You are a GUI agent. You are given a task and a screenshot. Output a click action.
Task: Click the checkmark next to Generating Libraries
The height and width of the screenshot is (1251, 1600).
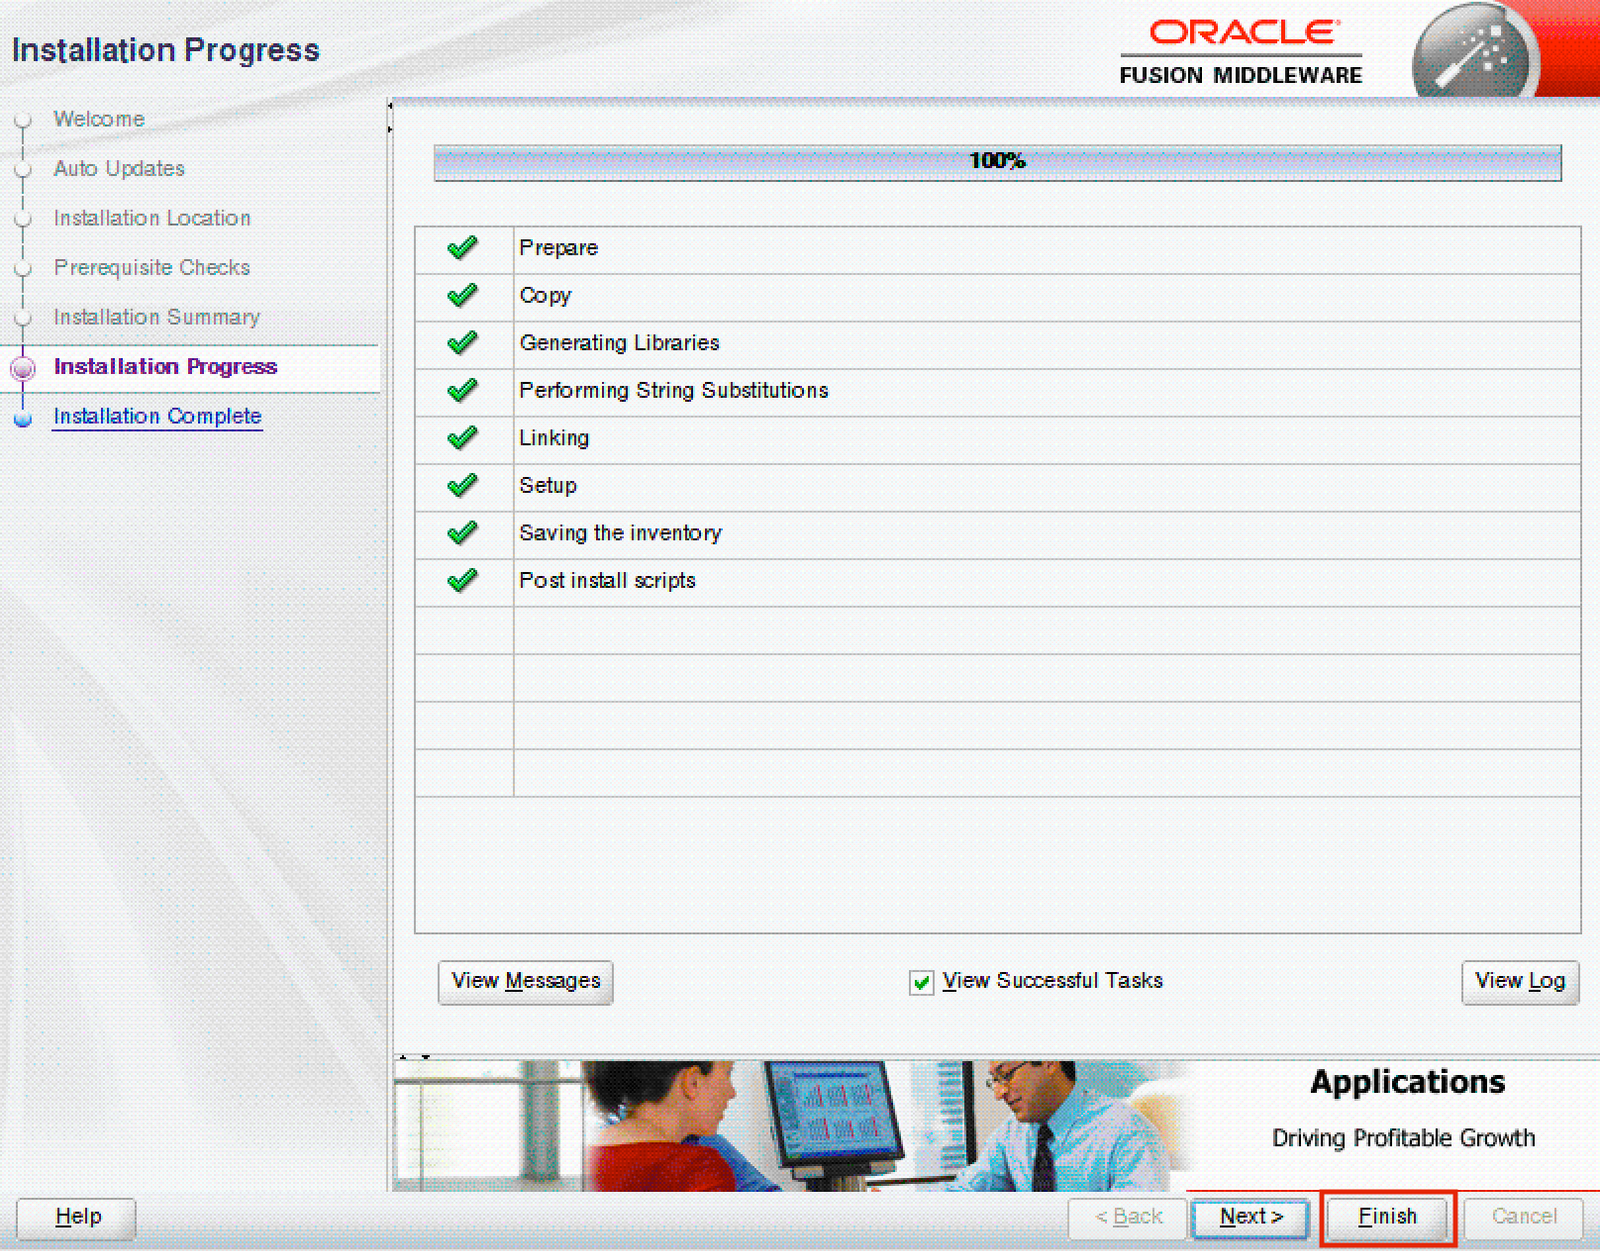point(462,343)
